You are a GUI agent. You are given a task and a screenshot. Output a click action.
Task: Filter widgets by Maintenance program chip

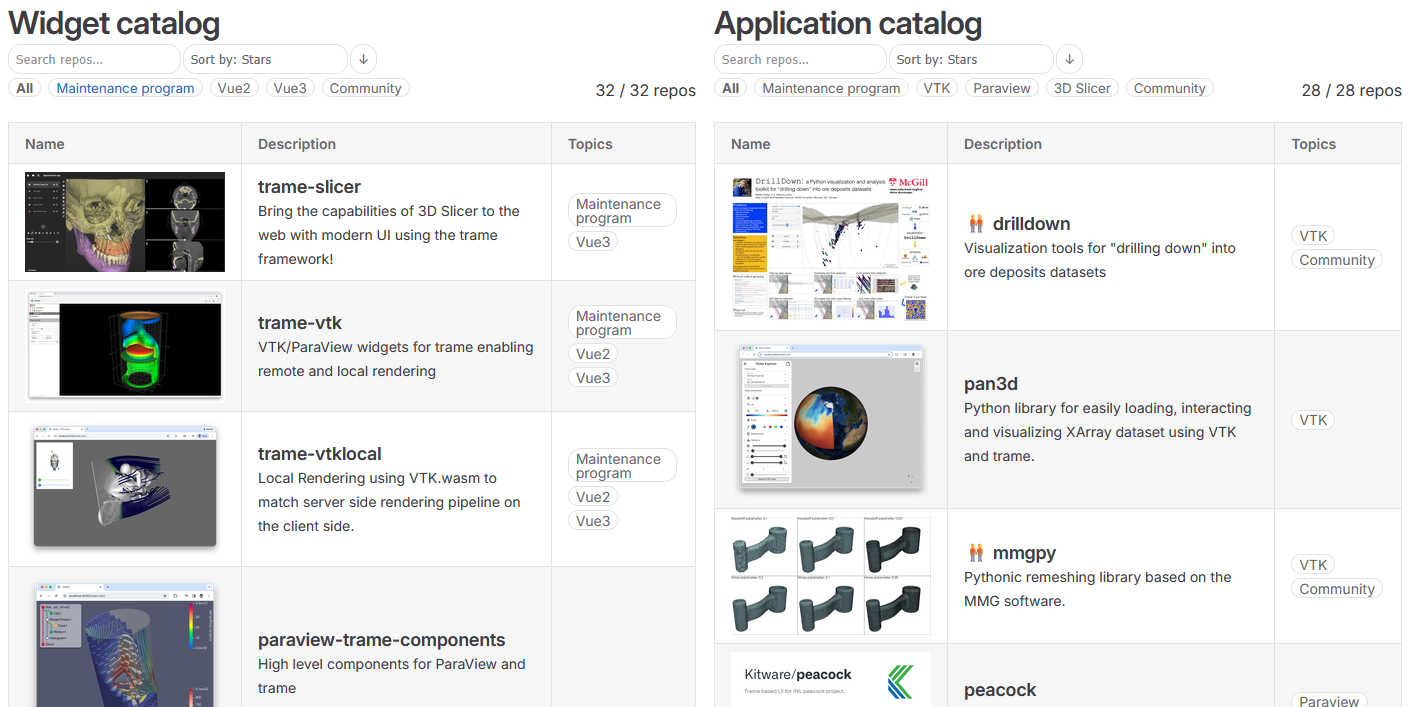(x=125, y=88)
